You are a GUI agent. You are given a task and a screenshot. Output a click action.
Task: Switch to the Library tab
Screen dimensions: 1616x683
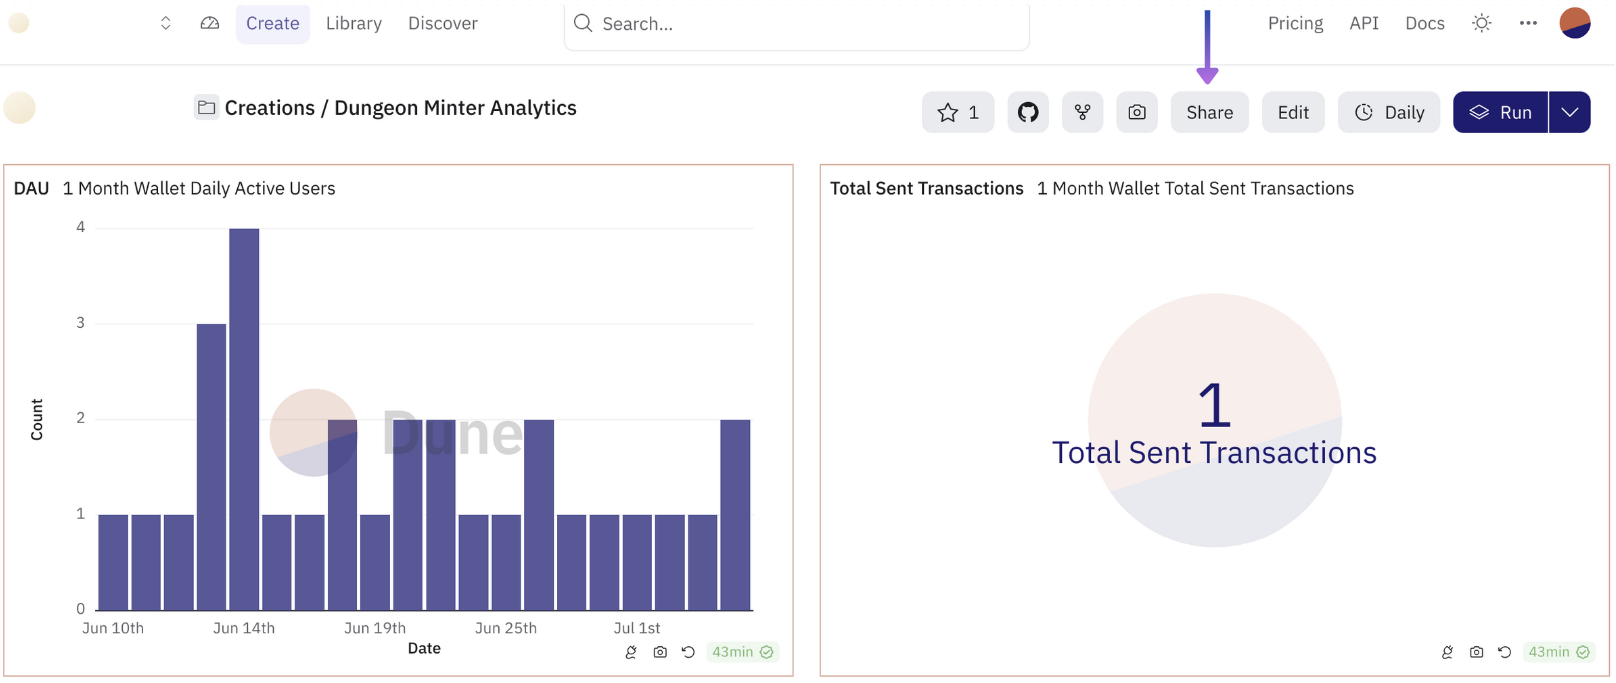[x=354, y=23]
